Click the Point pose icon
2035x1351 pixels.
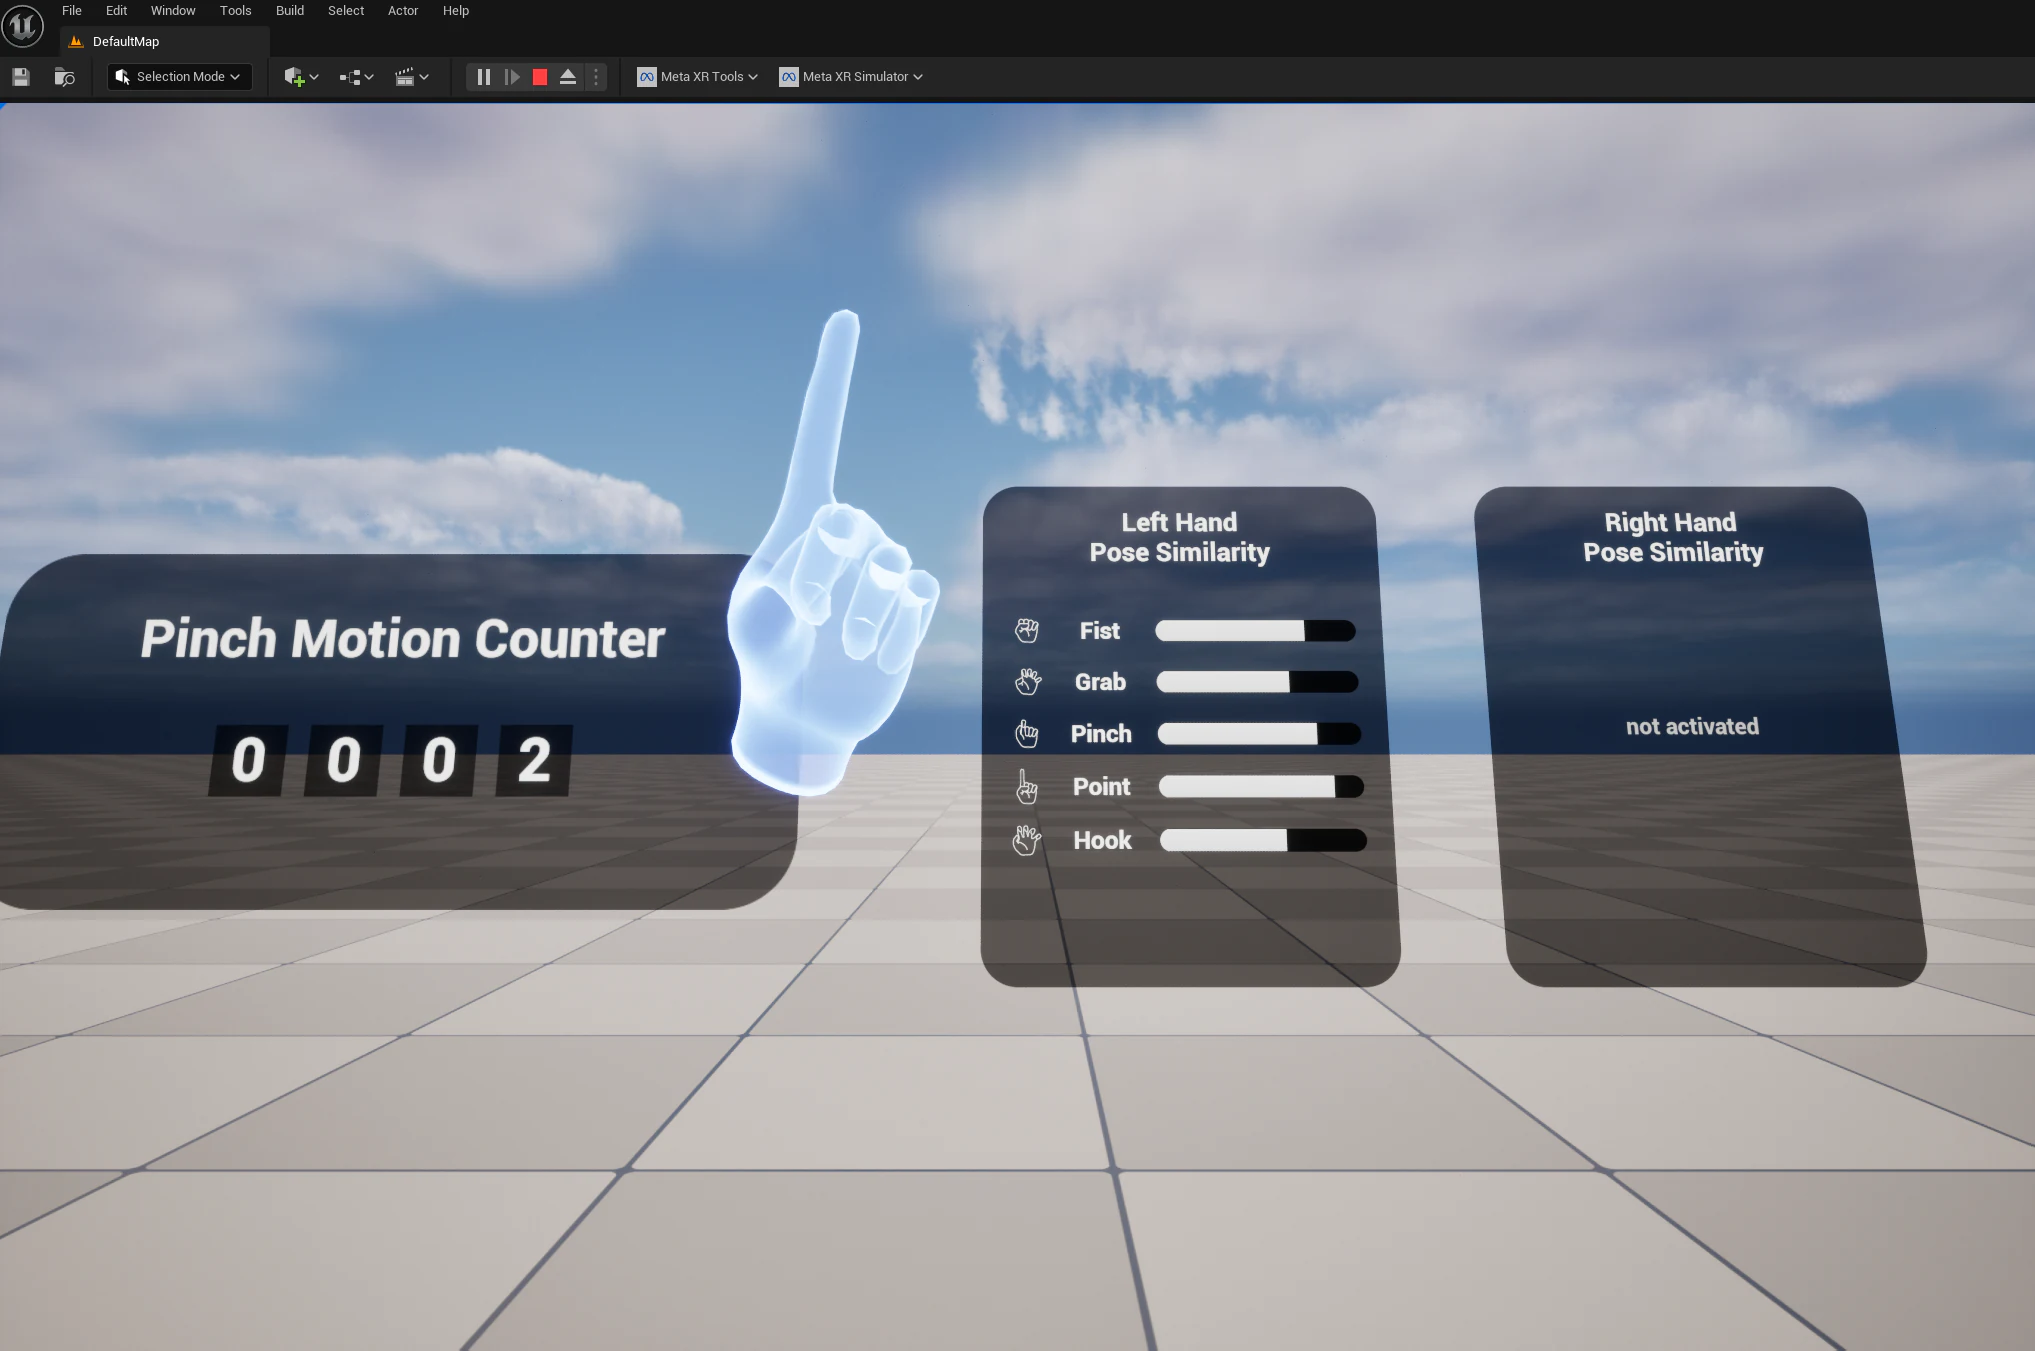pyautogui.click(x=1026, y=787)
